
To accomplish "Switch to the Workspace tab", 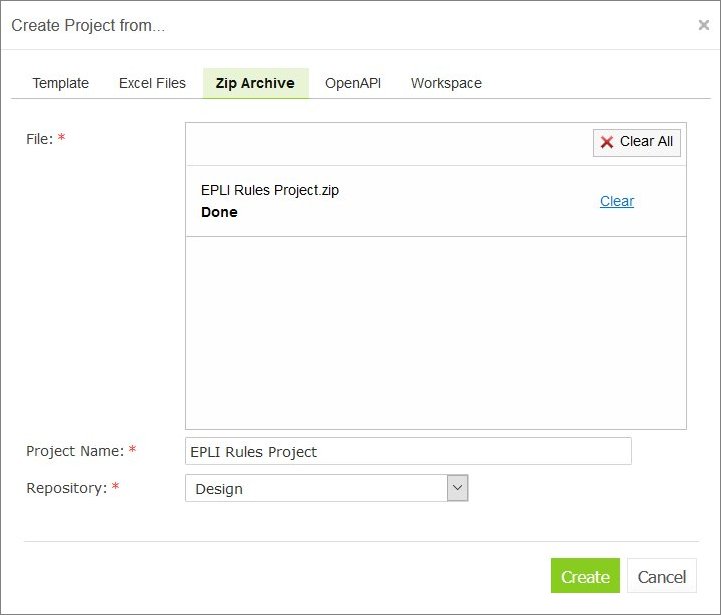I will 446,83.
